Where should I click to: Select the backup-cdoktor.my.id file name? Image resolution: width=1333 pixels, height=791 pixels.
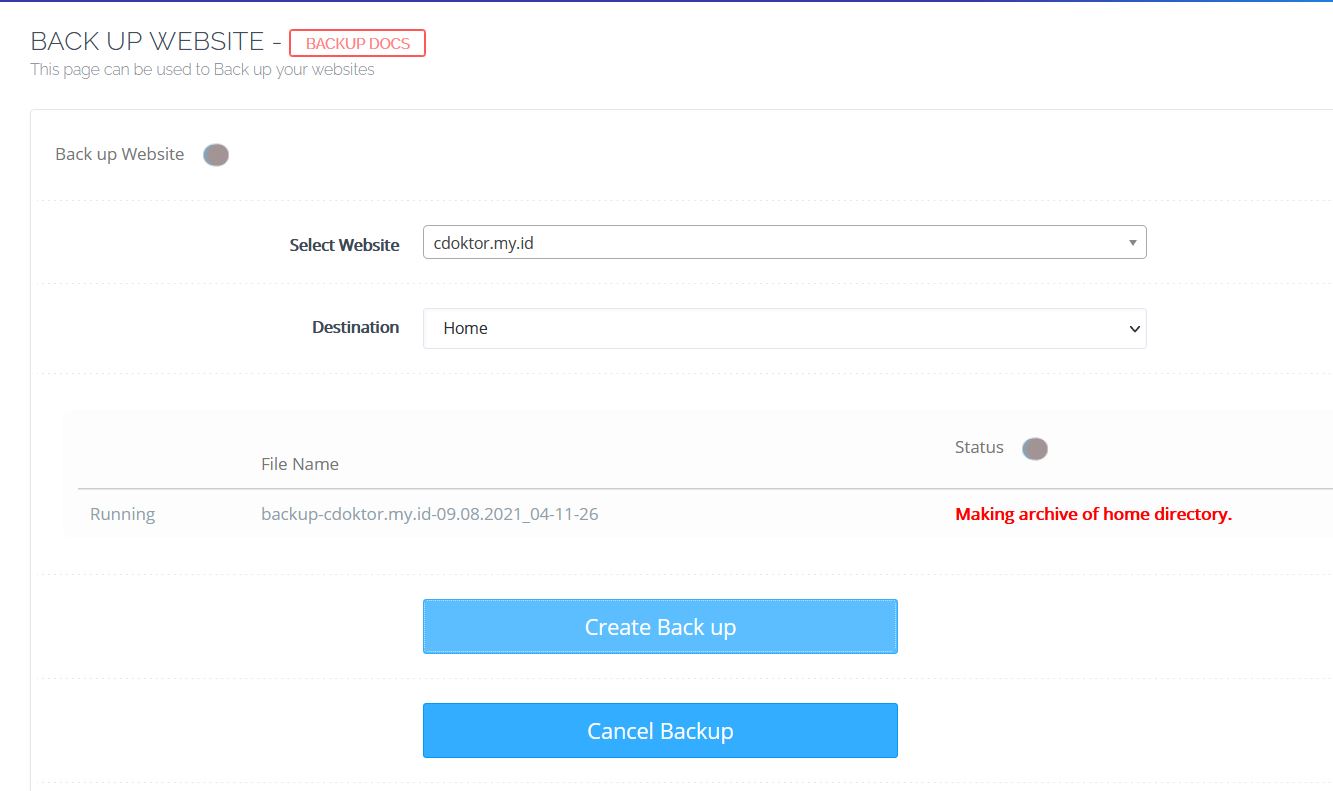pyautogui.click(x=428, y=513)
